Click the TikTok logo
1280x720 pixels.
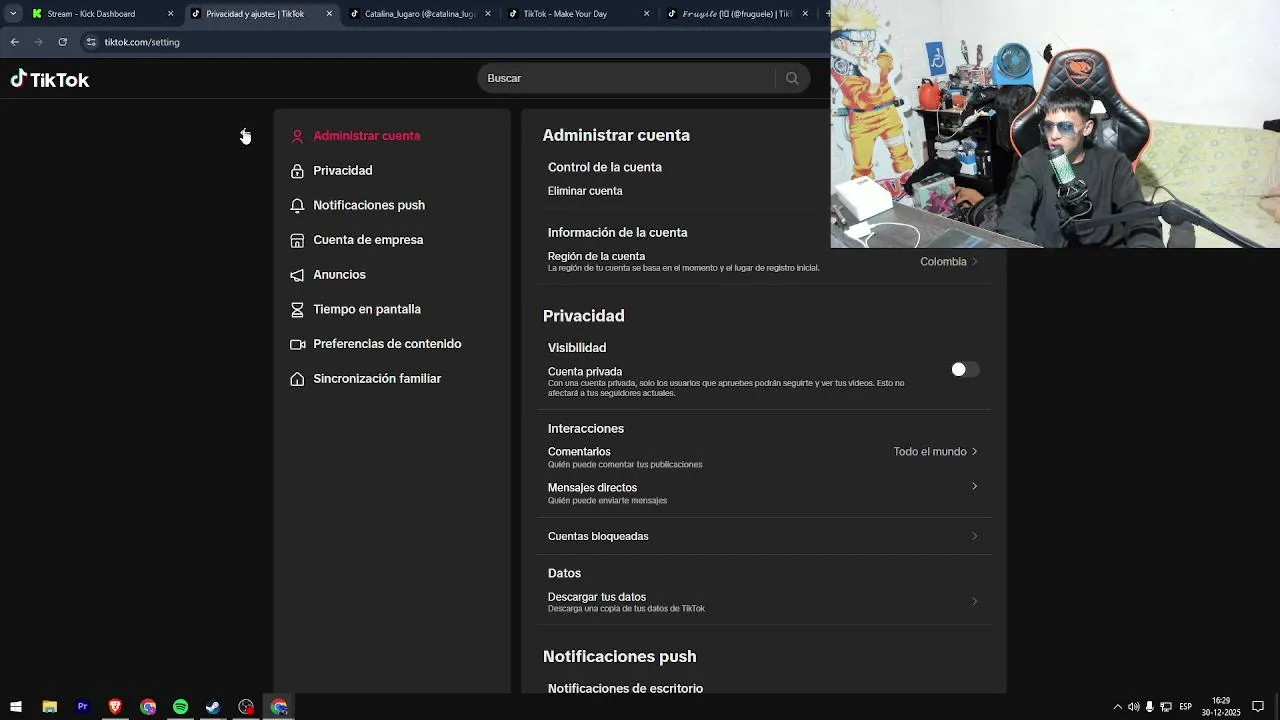[x=50, y=80]
